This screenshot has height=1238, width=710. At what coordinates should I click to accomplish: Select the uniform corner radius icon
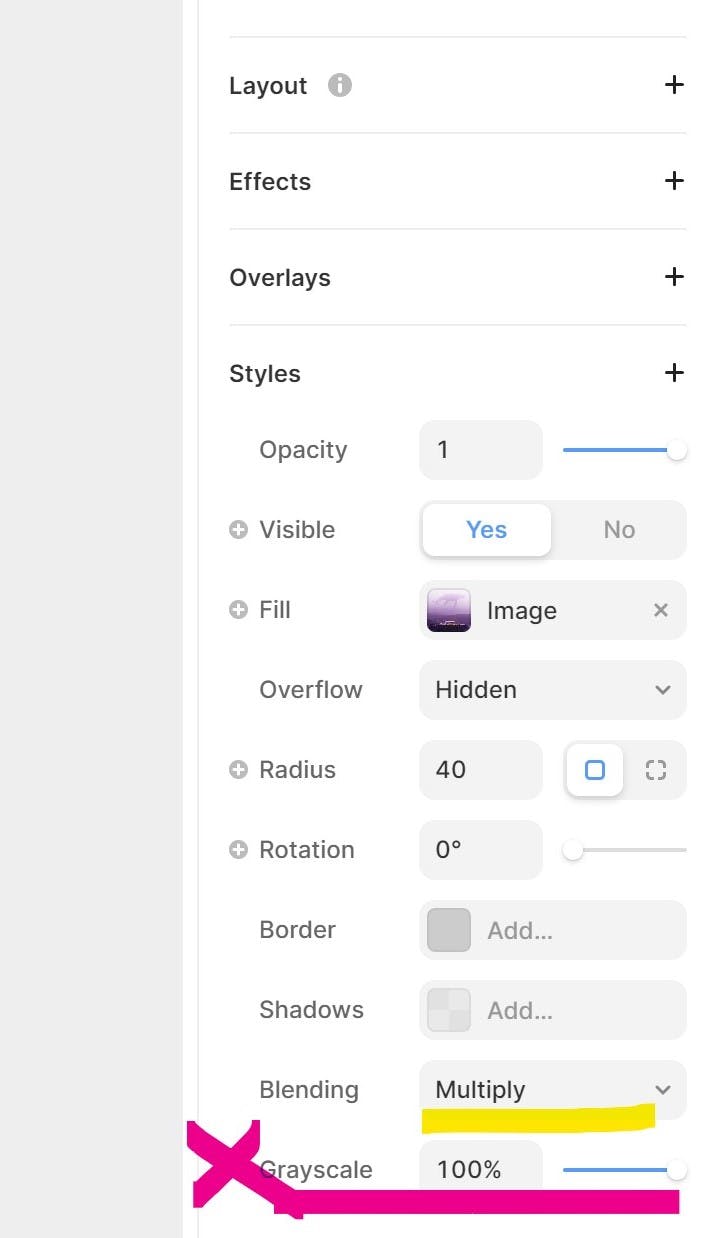(x=595, y=770)
